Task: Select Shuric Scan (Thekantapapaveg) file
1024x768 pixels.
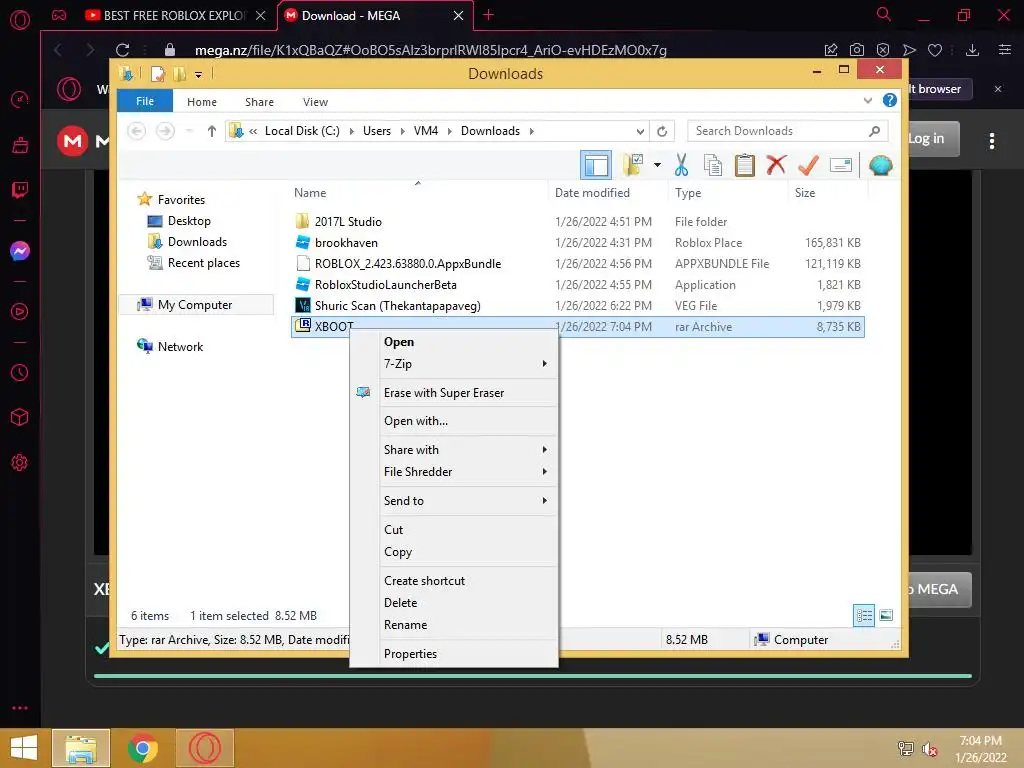Action: 578,306
